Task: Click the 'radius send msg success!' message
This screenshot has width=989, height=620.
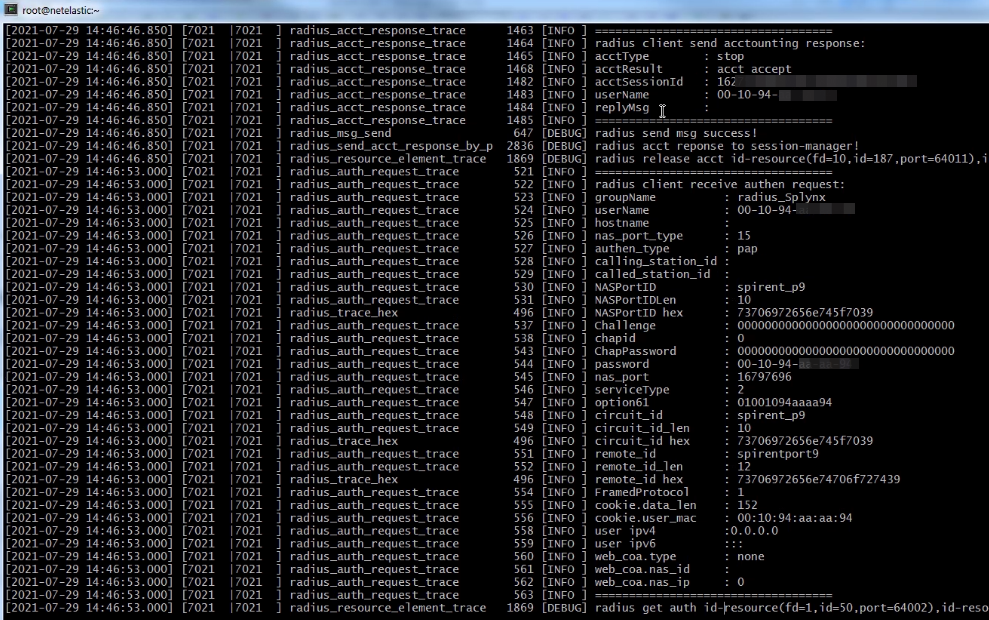Action: (676, 133)
